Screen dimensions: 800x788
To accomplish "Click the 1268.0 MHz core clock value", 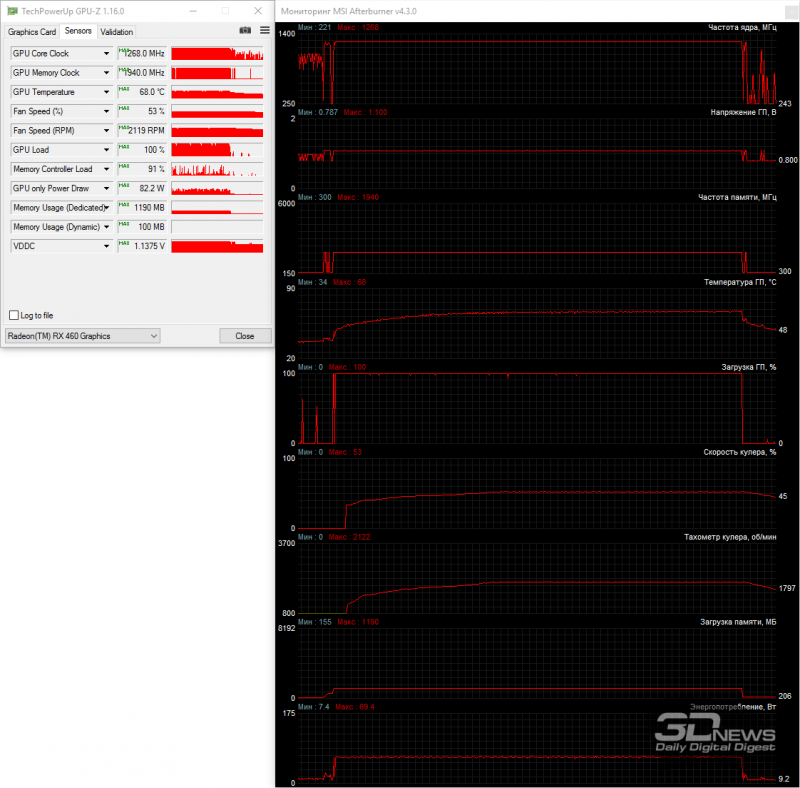I will [x=142, y=53].
